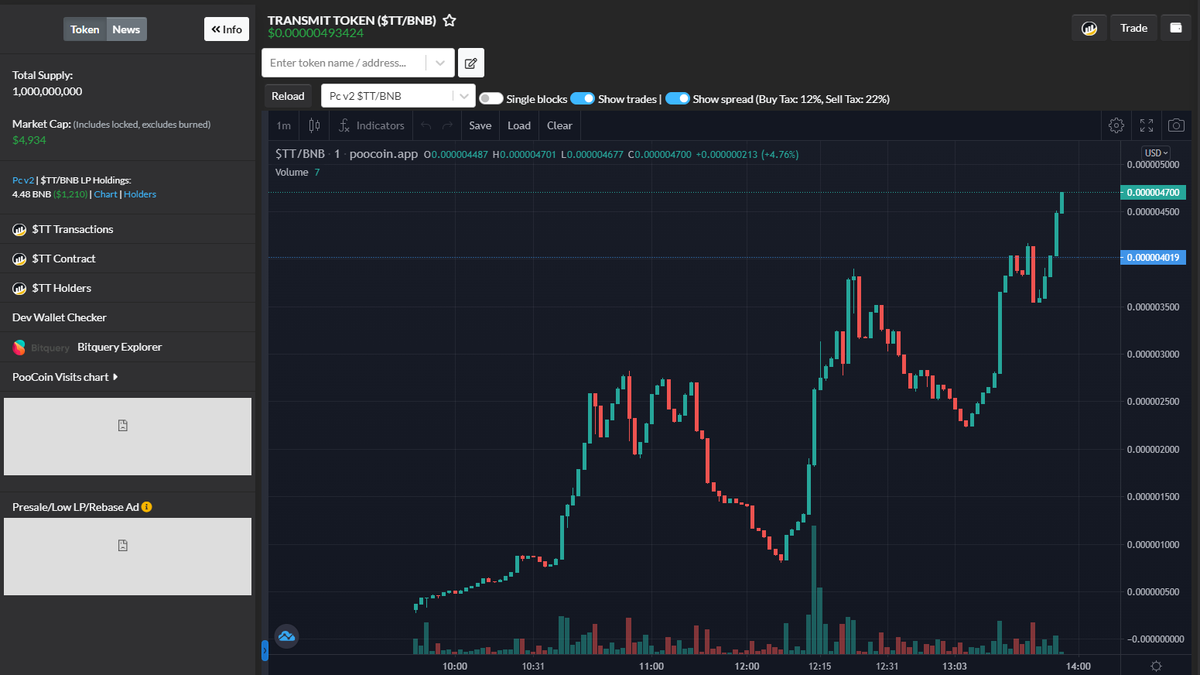Click the Presale/Low LP ad info icon
The height and width of the screenshot is (675, 1200).
point(147,507)
